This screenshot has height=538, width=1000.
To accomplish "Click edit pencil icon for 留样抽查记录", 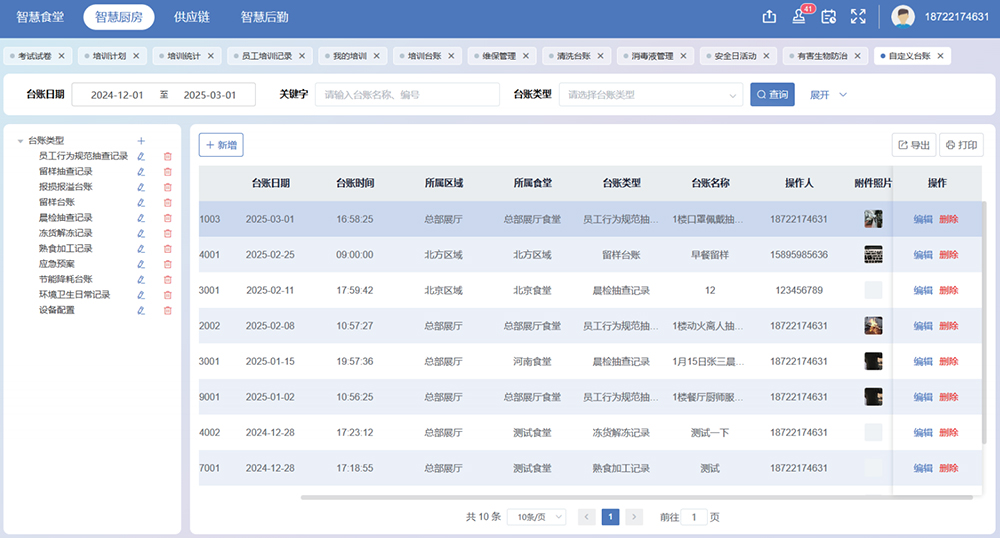I will tap(141, 172).
